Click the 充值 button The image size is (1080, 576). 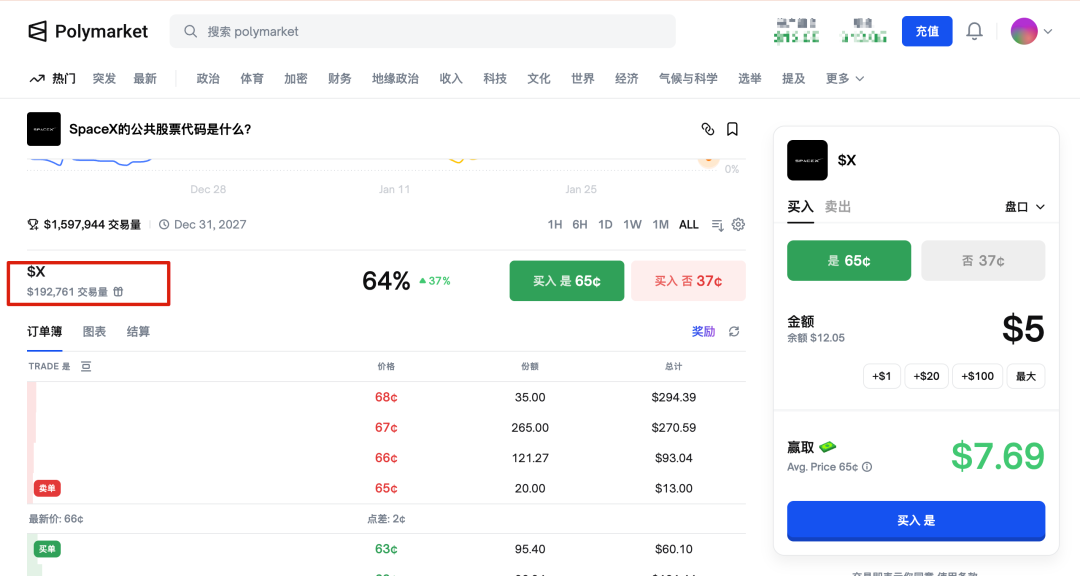926,31
